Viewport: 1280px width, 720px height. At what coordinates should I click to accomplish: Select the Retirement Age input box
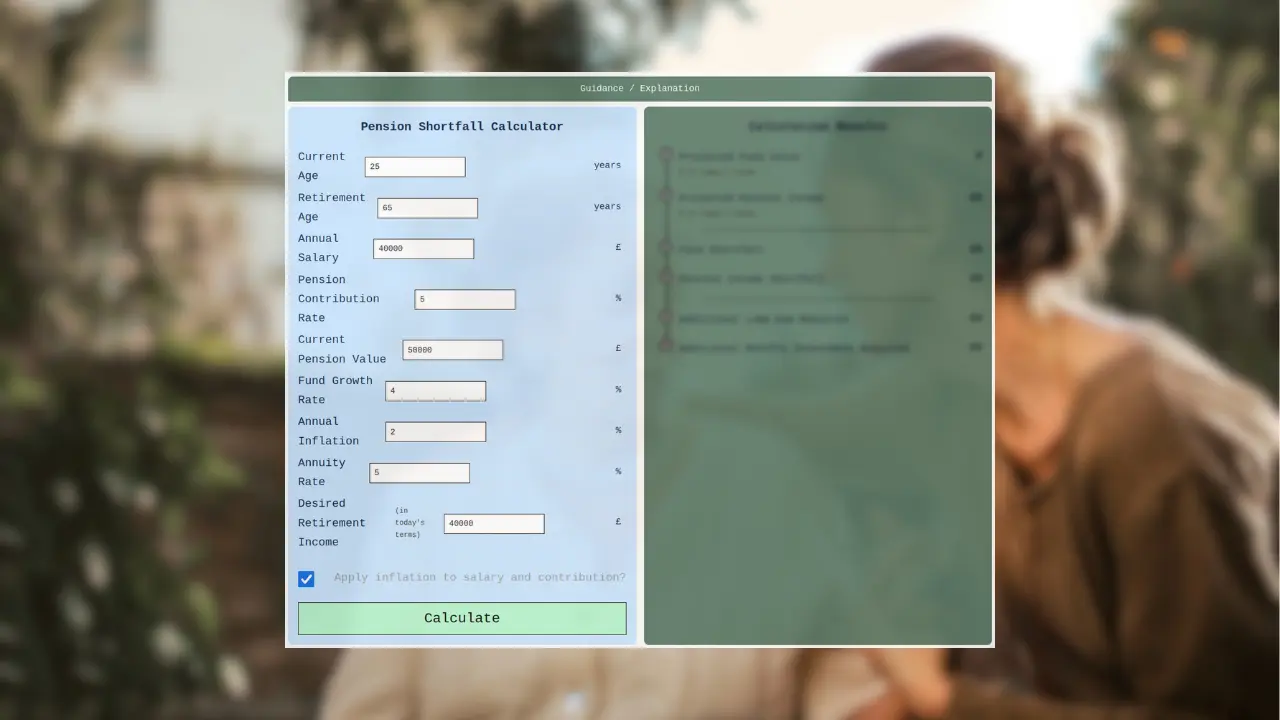427,208
